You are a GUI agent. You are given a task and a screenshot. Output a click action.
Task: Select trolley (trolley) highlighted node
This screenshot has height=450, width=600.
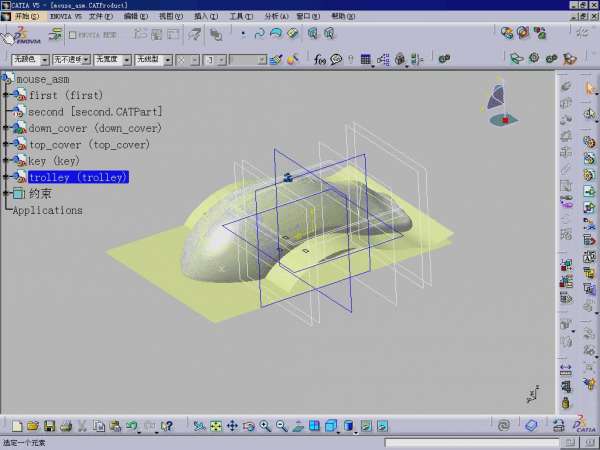(78, 177)
